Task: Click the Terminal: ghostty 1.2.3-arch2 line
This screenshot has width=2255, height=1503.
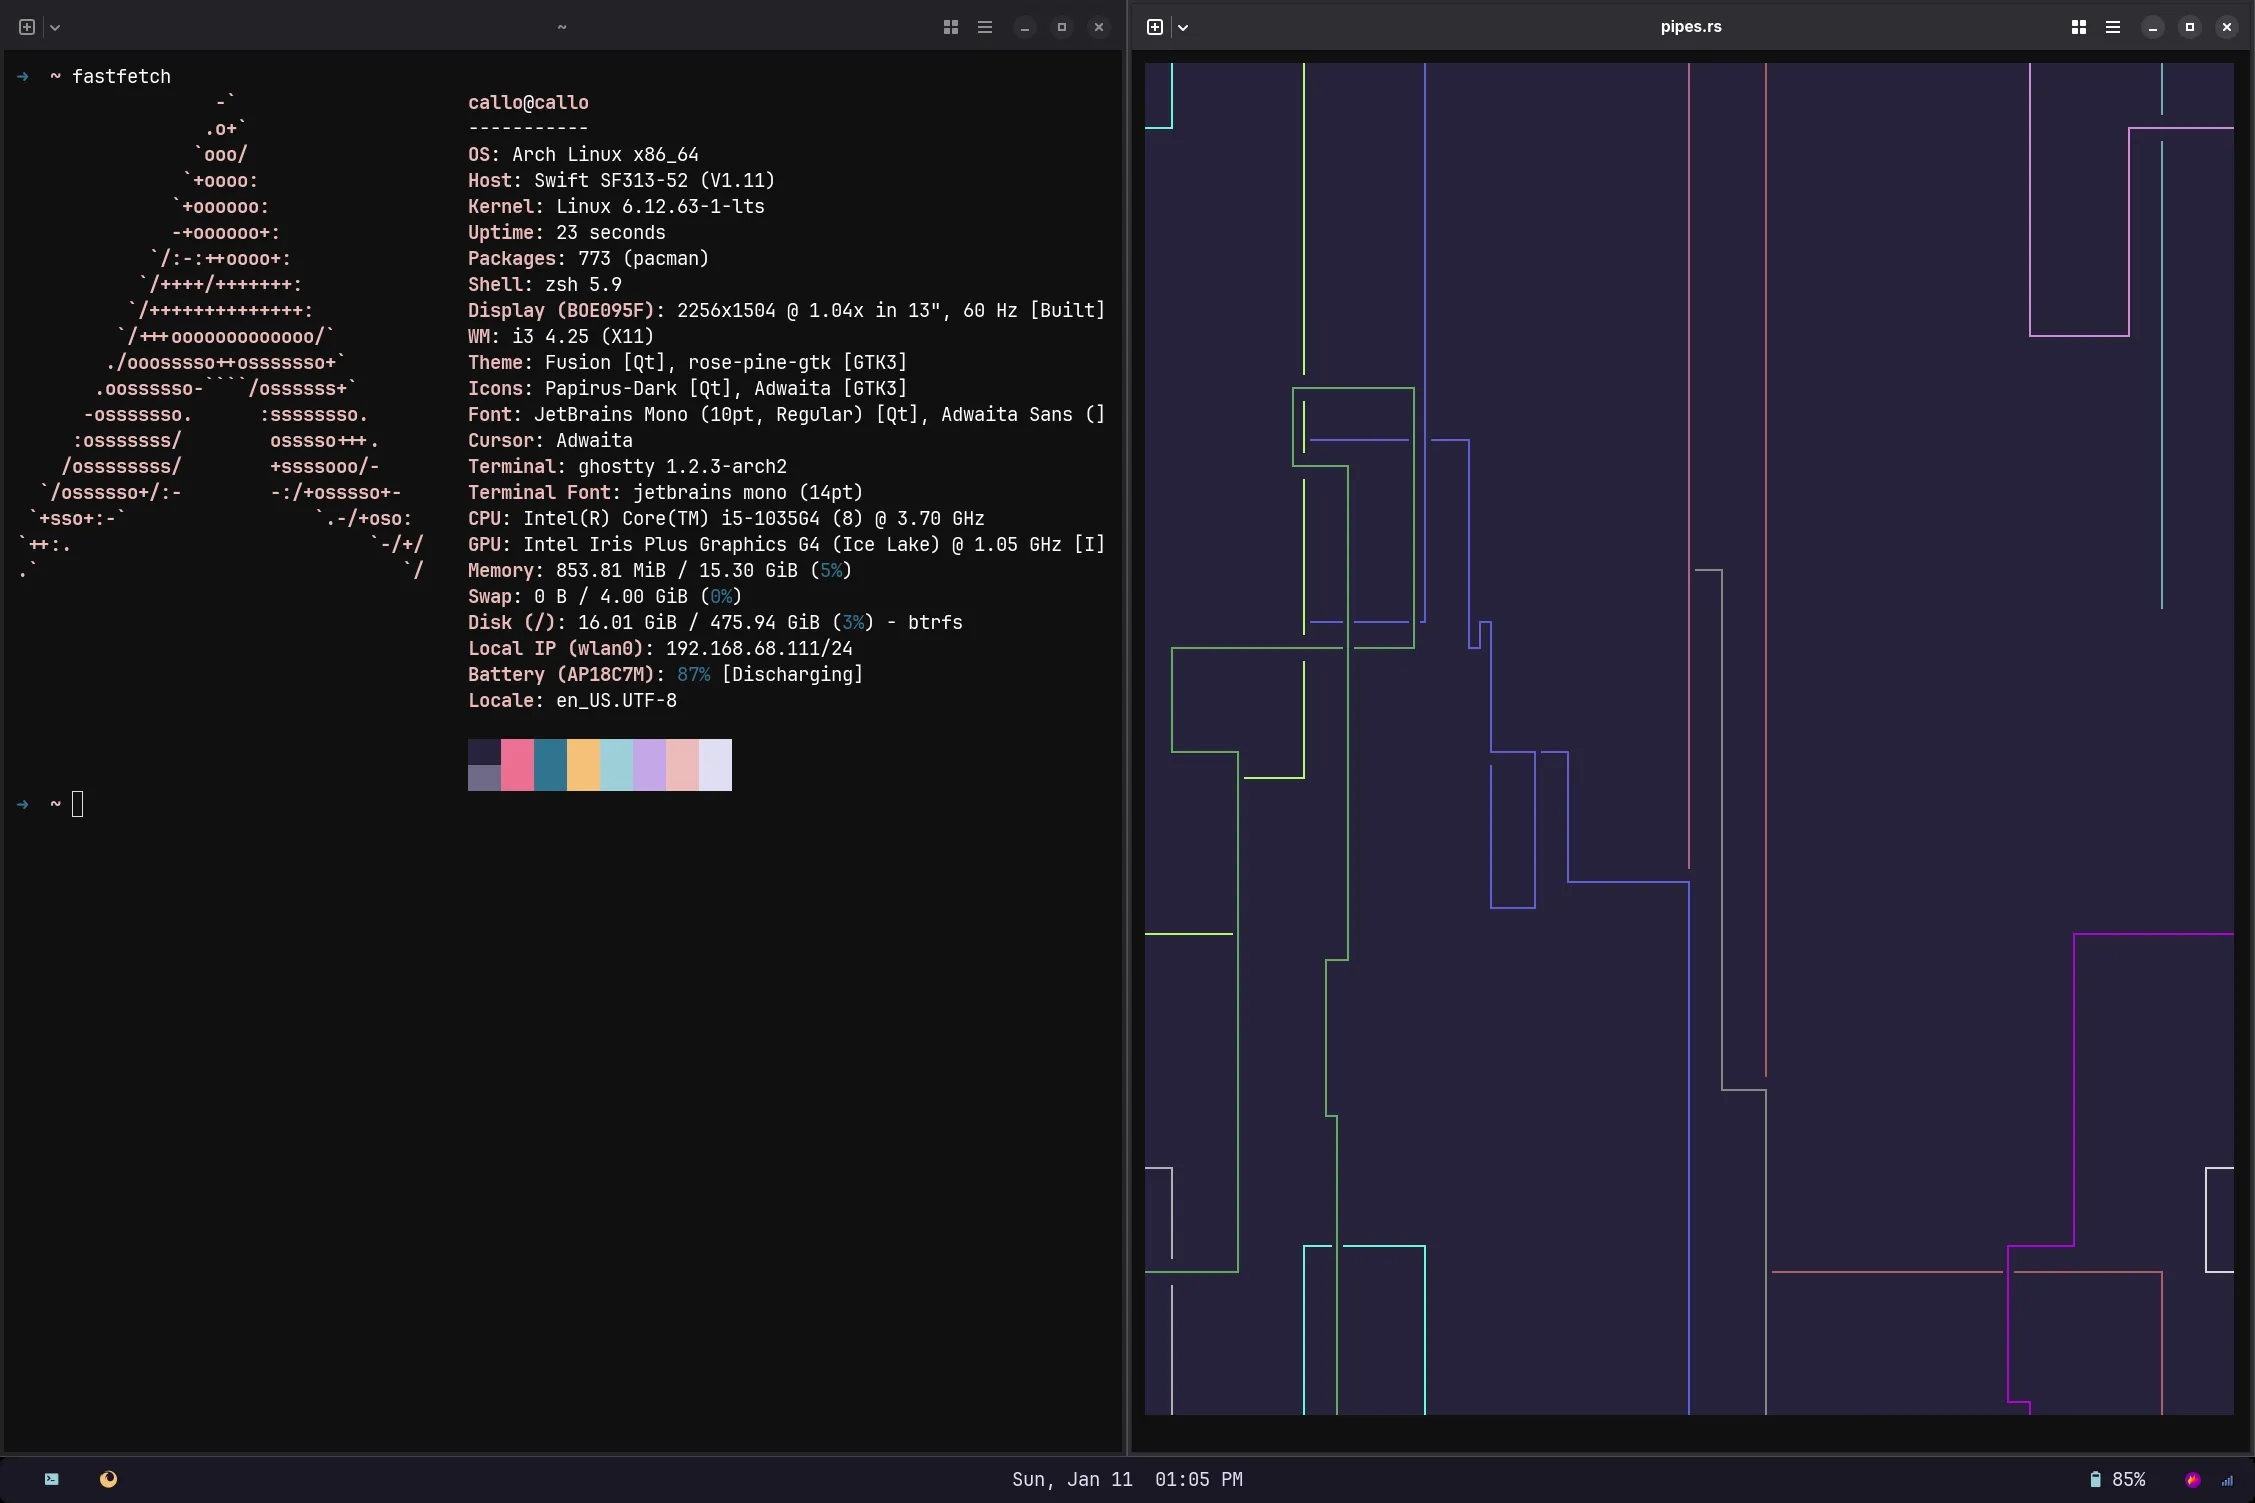Action: (x=627, y=467)
